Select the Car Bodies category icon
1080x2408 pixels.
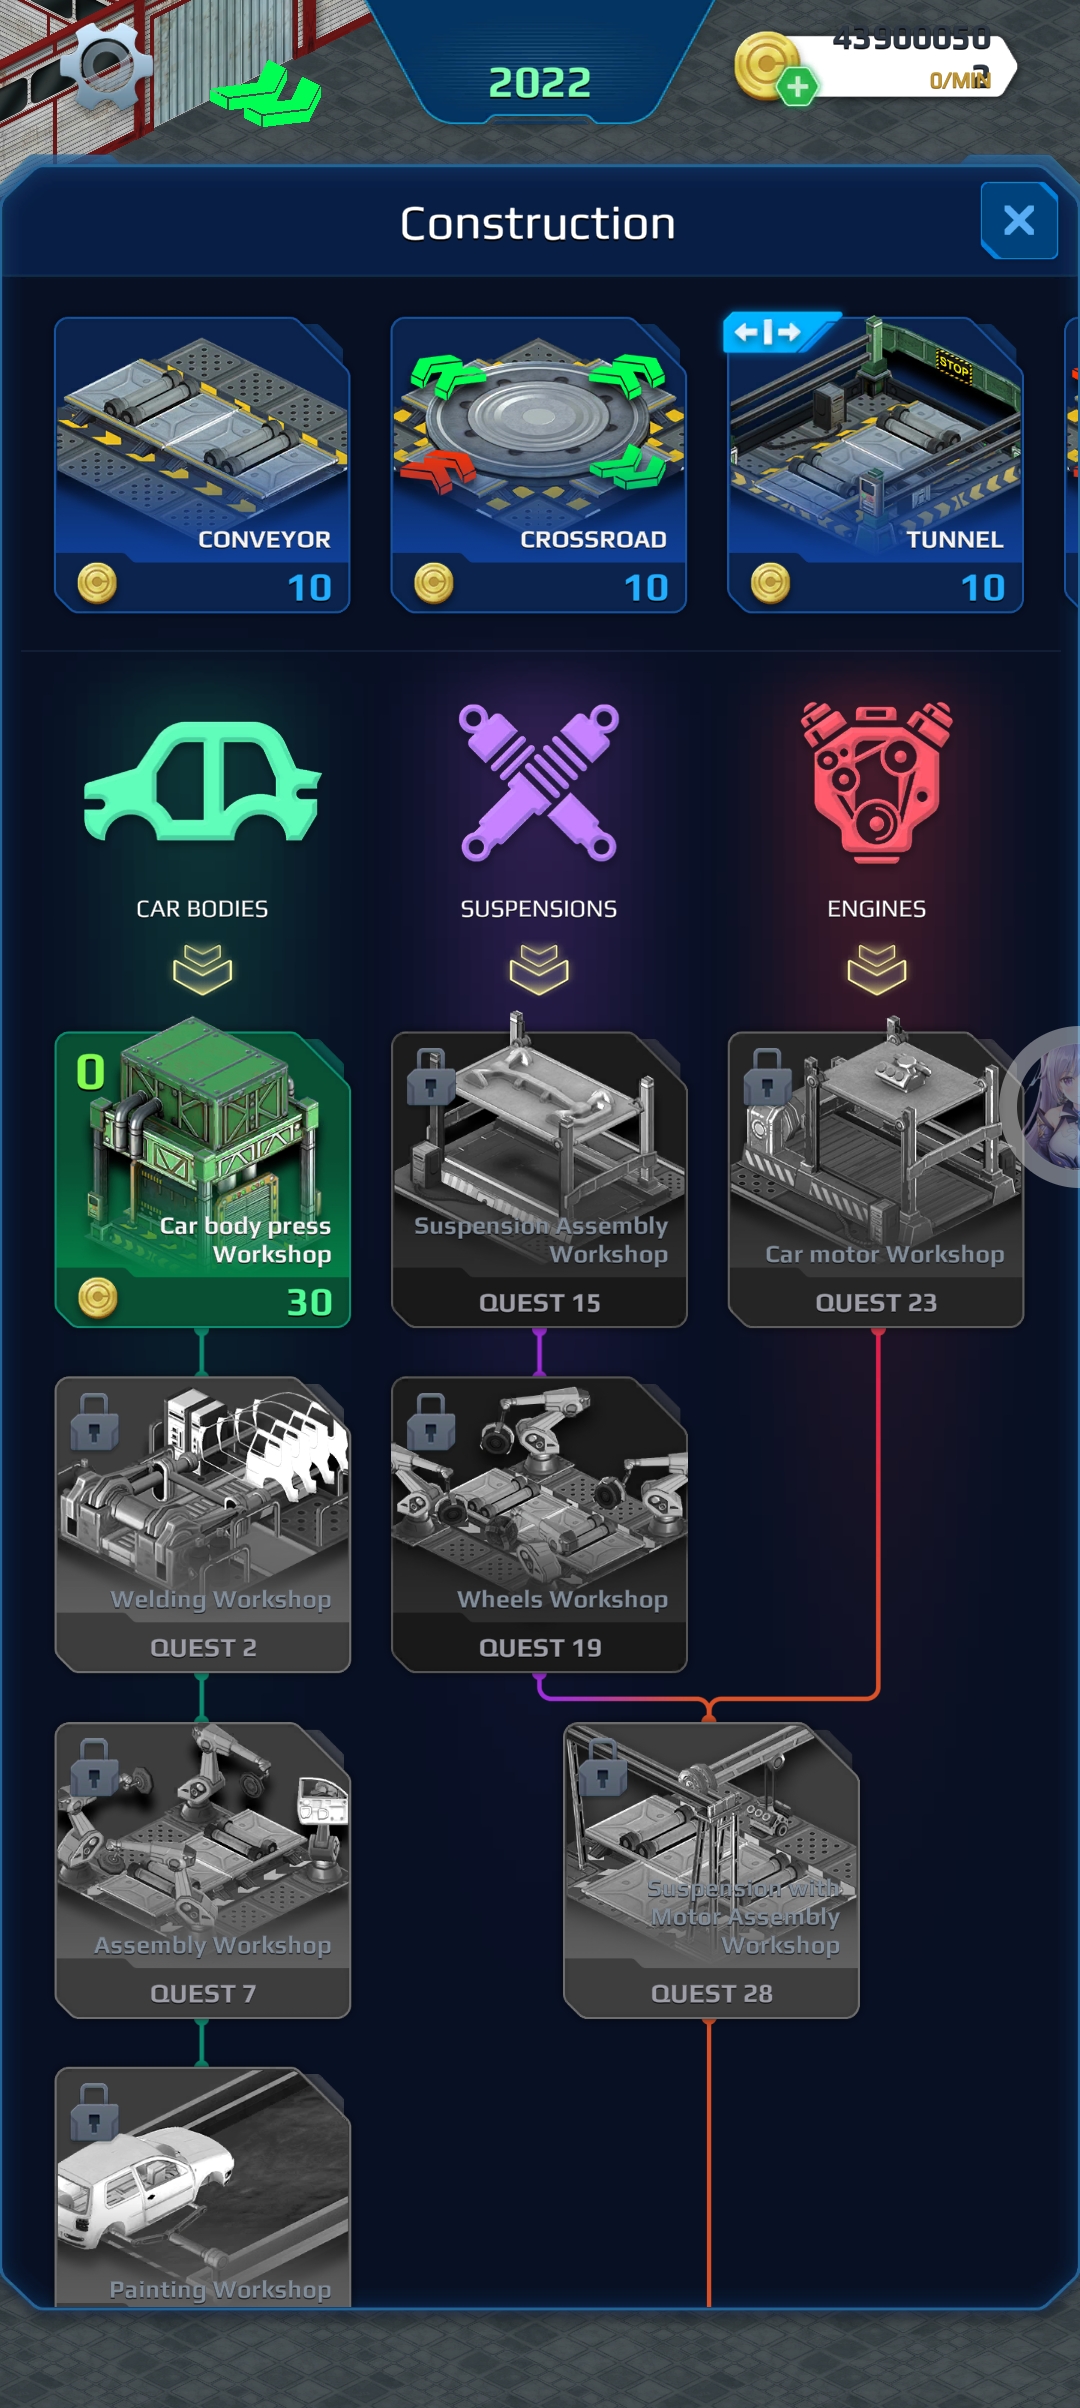[x=203, y=780]
